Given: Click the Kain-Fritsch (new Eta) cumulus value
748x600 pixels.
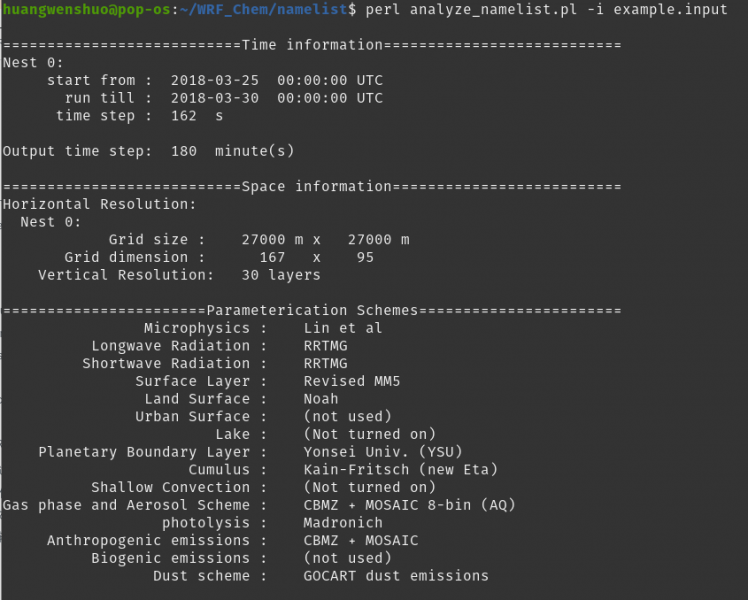Looking at the screenshot, I should tap(400, 470).
